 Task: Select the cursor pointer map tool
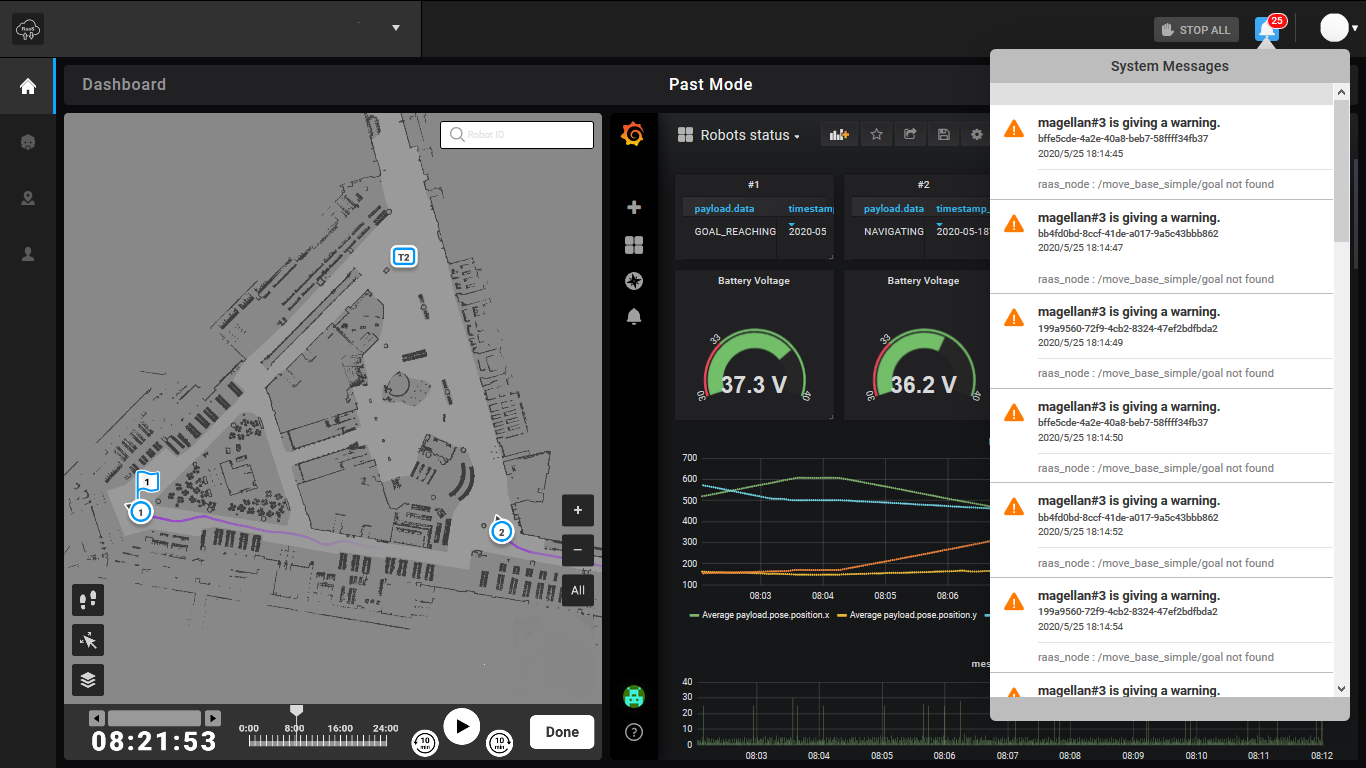[x=88, y=640]
